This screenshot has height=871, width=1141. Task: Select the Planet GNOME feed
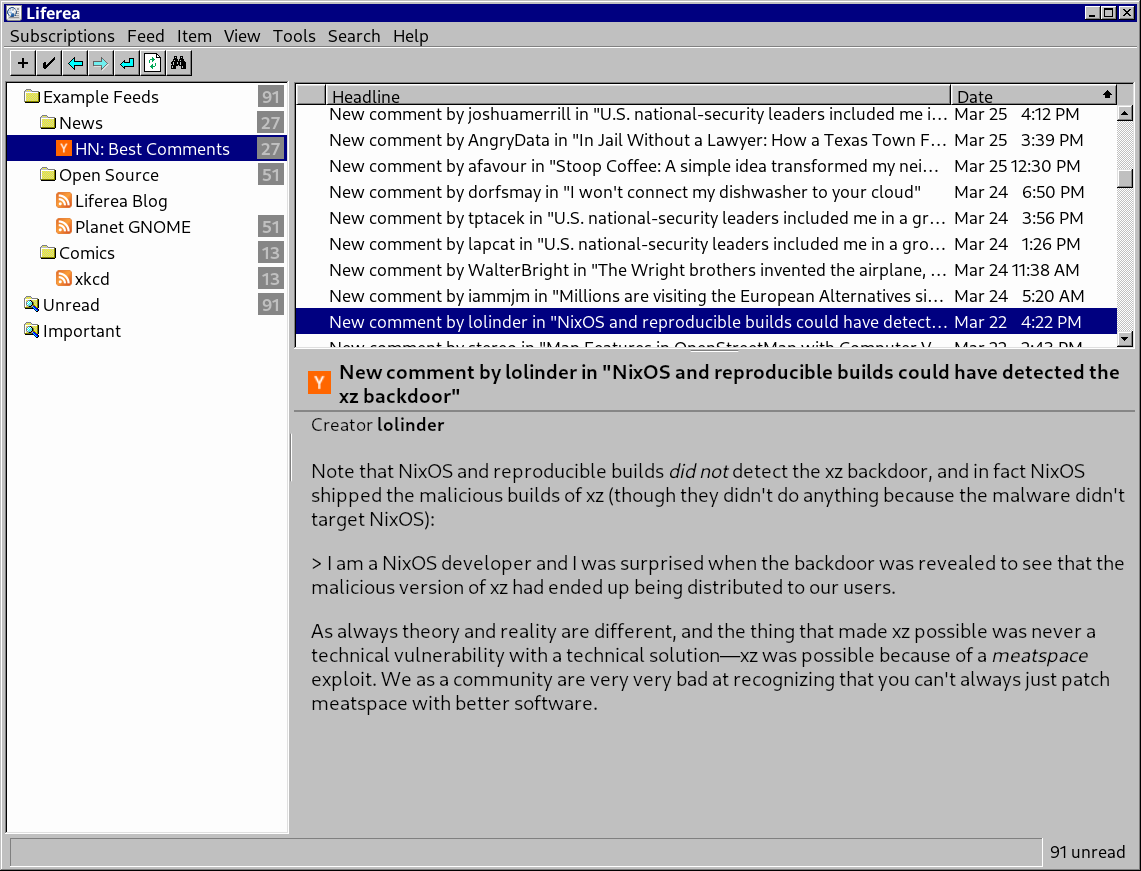132,227
